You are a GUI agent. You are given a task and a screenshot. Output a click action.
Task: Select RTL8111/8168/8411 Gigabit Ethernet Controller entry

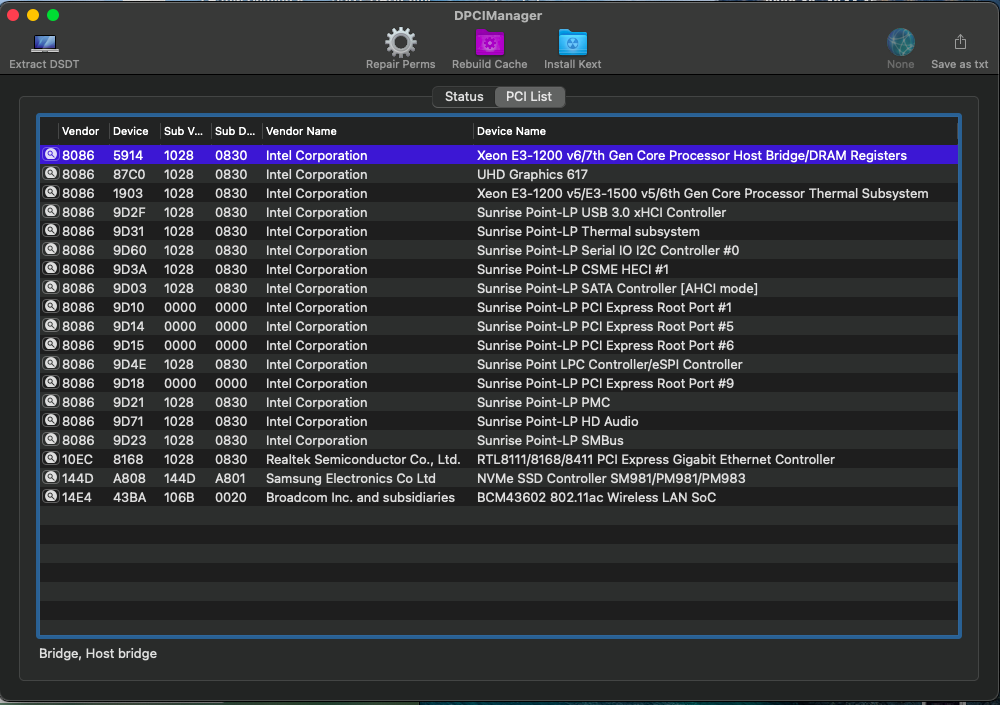(656, 459)
